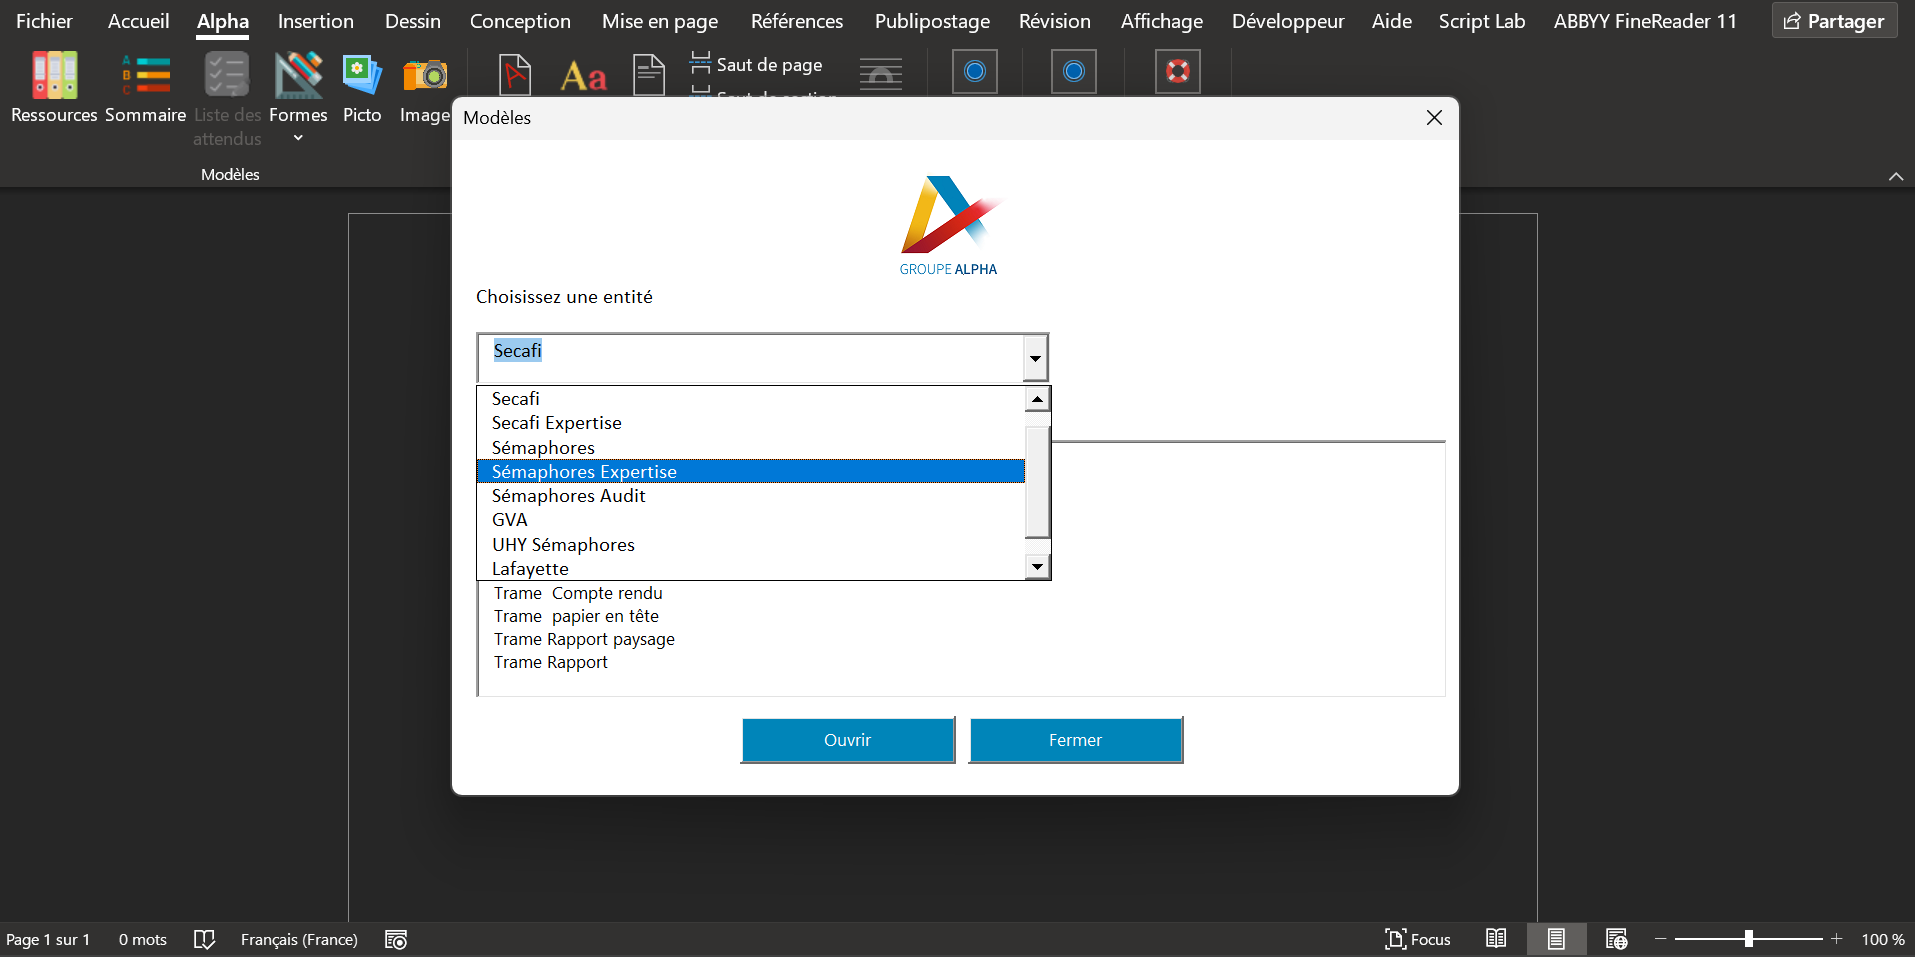Select Sémaphores Expertise in the list
The height and width of the screenshot is (957, 1915).
(x=751, y=472)
